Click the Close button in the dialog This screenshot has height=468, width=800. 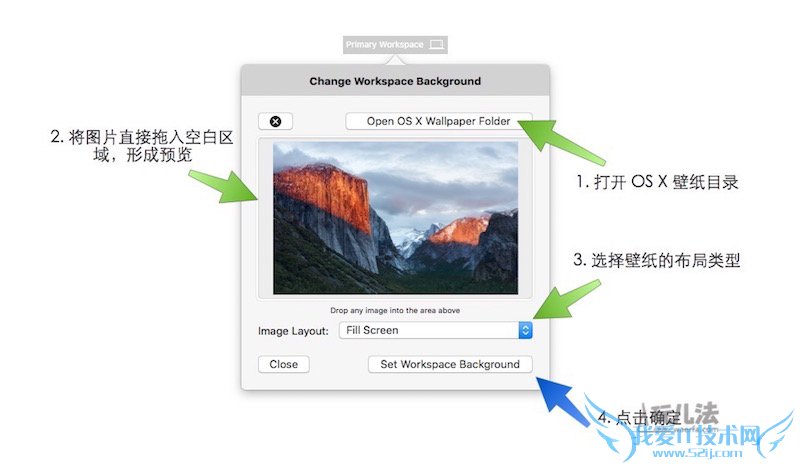(x=284, y=364)
